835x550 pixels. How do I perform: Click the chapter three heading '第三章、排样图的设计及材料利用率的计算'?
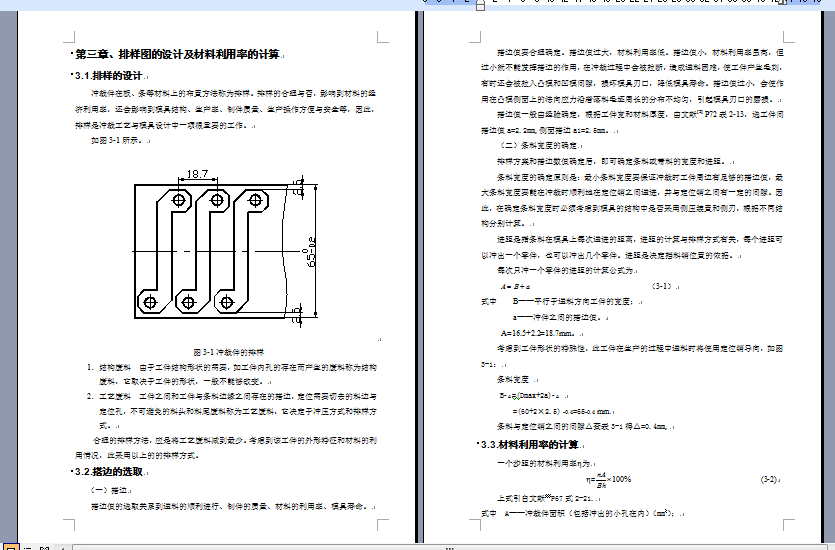click(177, 54)
